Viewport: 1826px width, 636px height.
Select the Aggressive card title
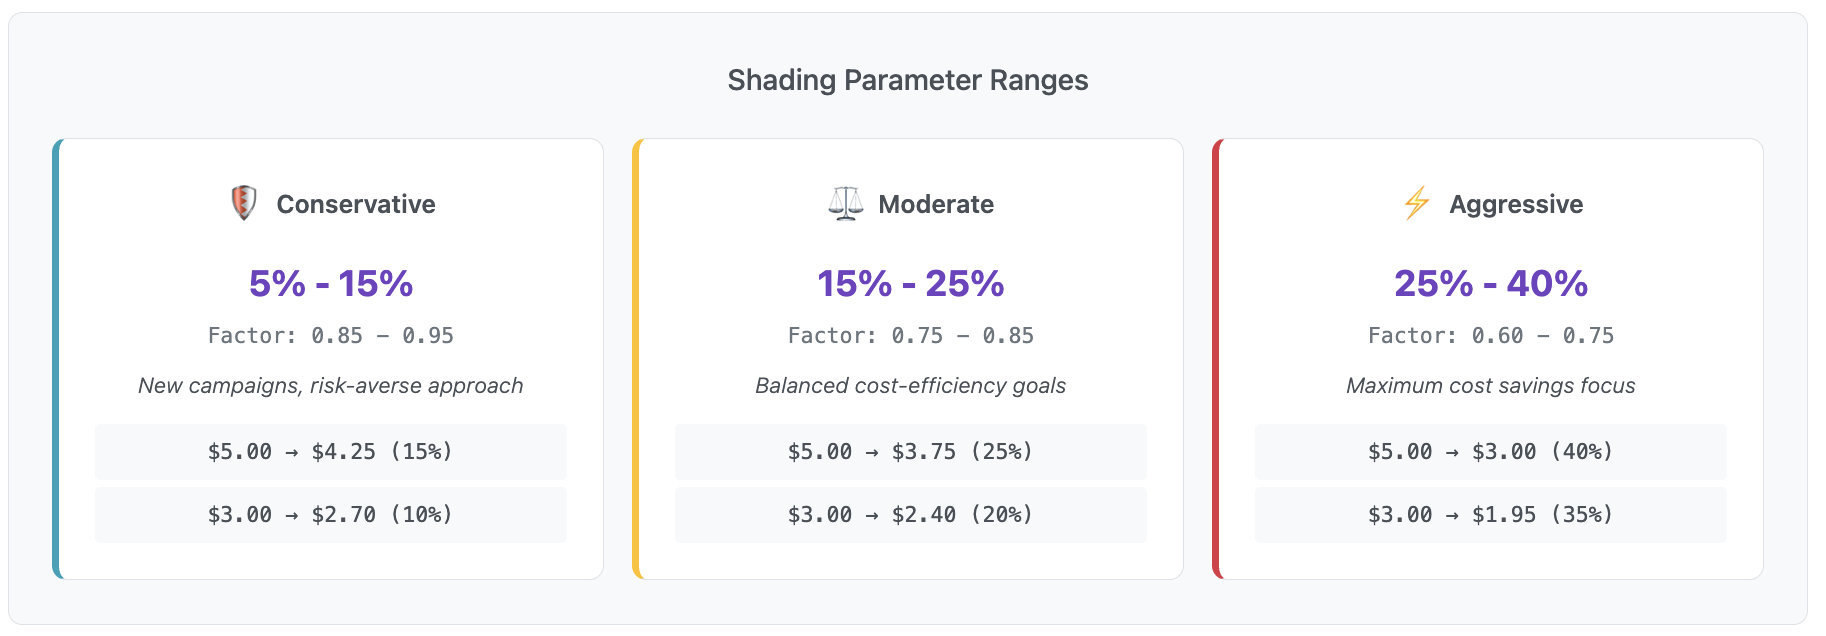click(1516, 204)
